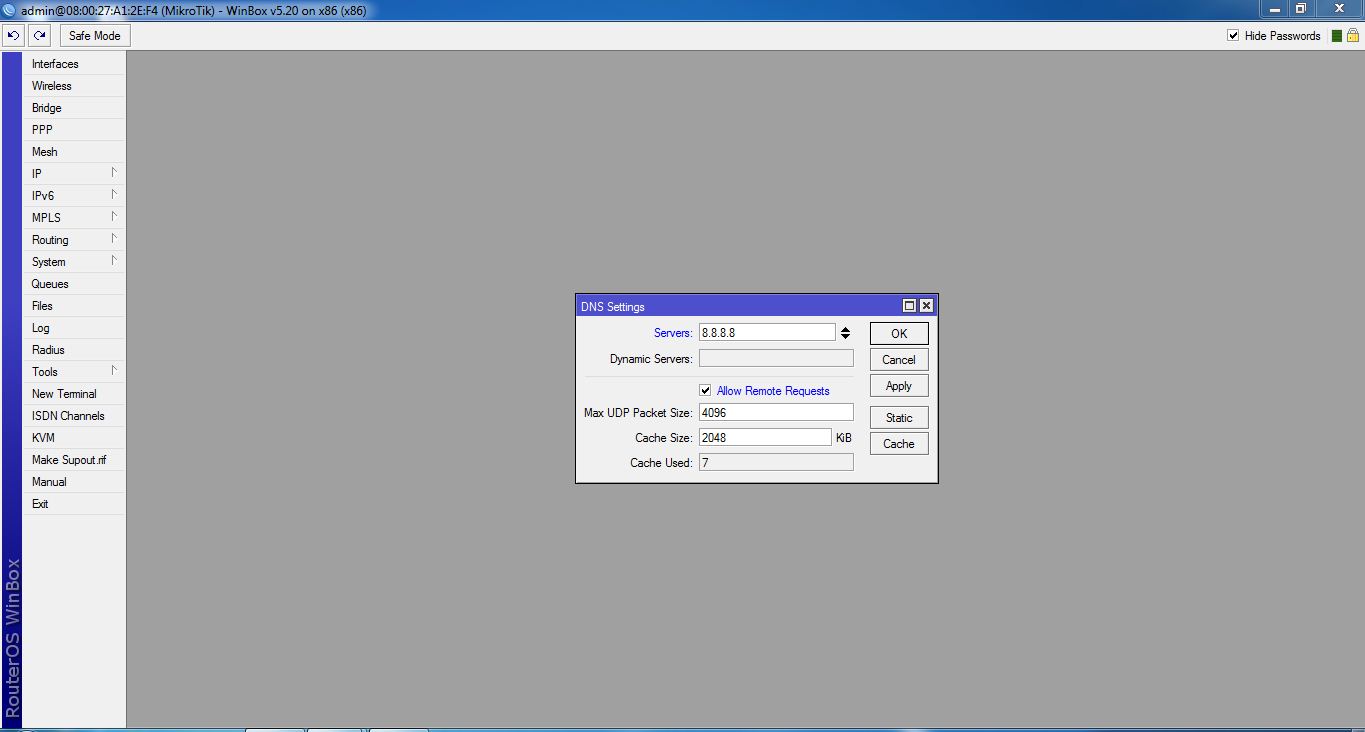Confirm DNS Settings with OK
The height and width of the screenshot is (732, 1365).
point(897,332)
